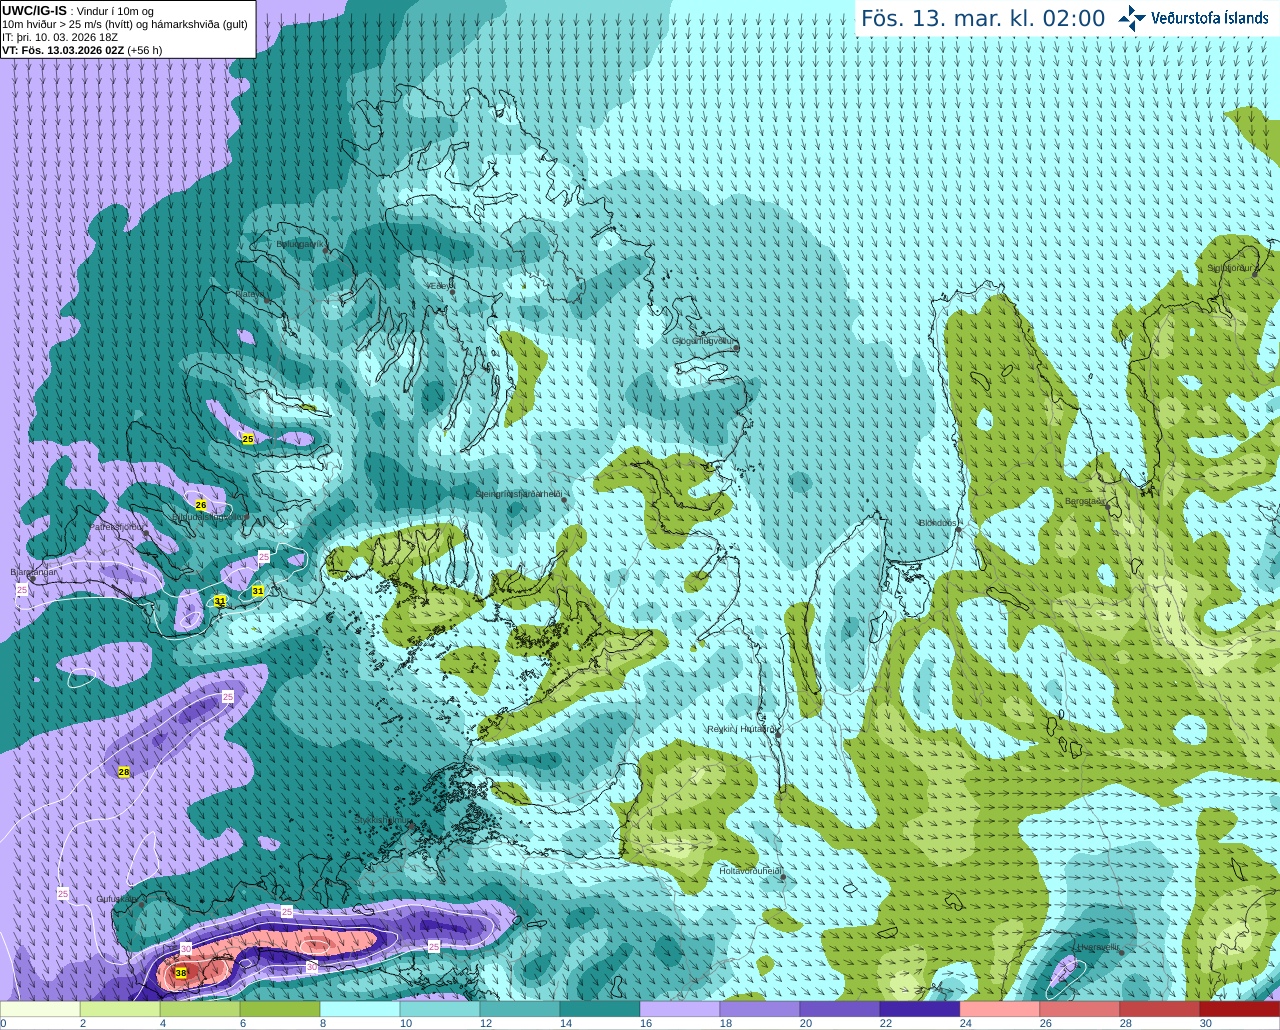
Task: Pick the coral 26–28 m/s legend swatch
Action: click(1080, 1009)
